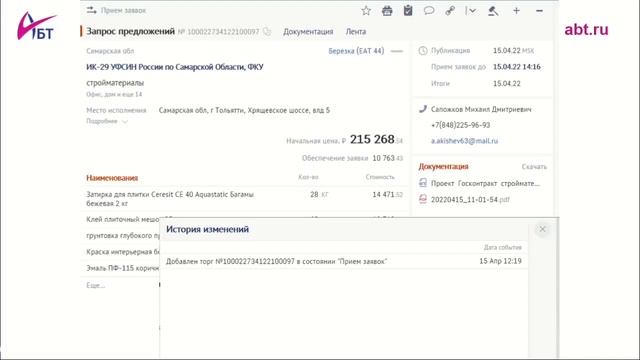
Task: Copy the tender number with the copy icon
Action: 267,31
